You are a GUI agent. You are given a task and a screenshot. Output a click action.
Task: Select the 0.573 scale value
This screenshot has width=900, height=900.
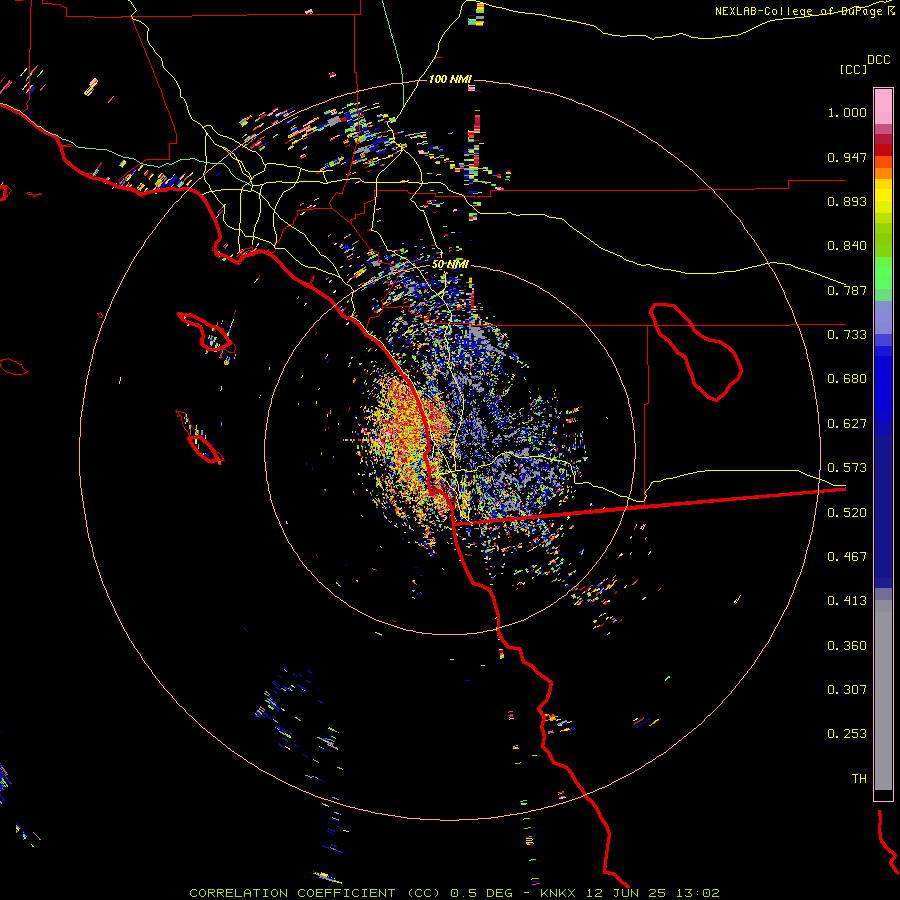847,468
